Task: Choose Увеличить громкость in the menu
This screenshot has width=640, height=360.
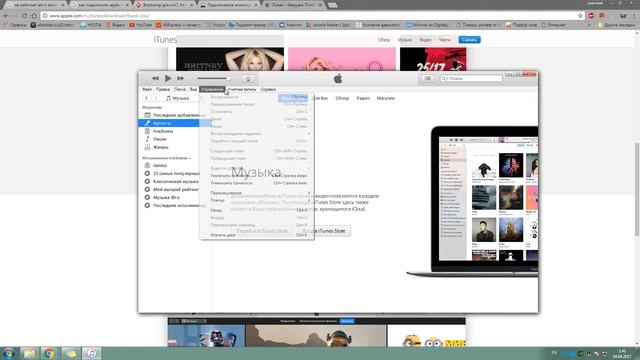Action: [x=257, y=176]
